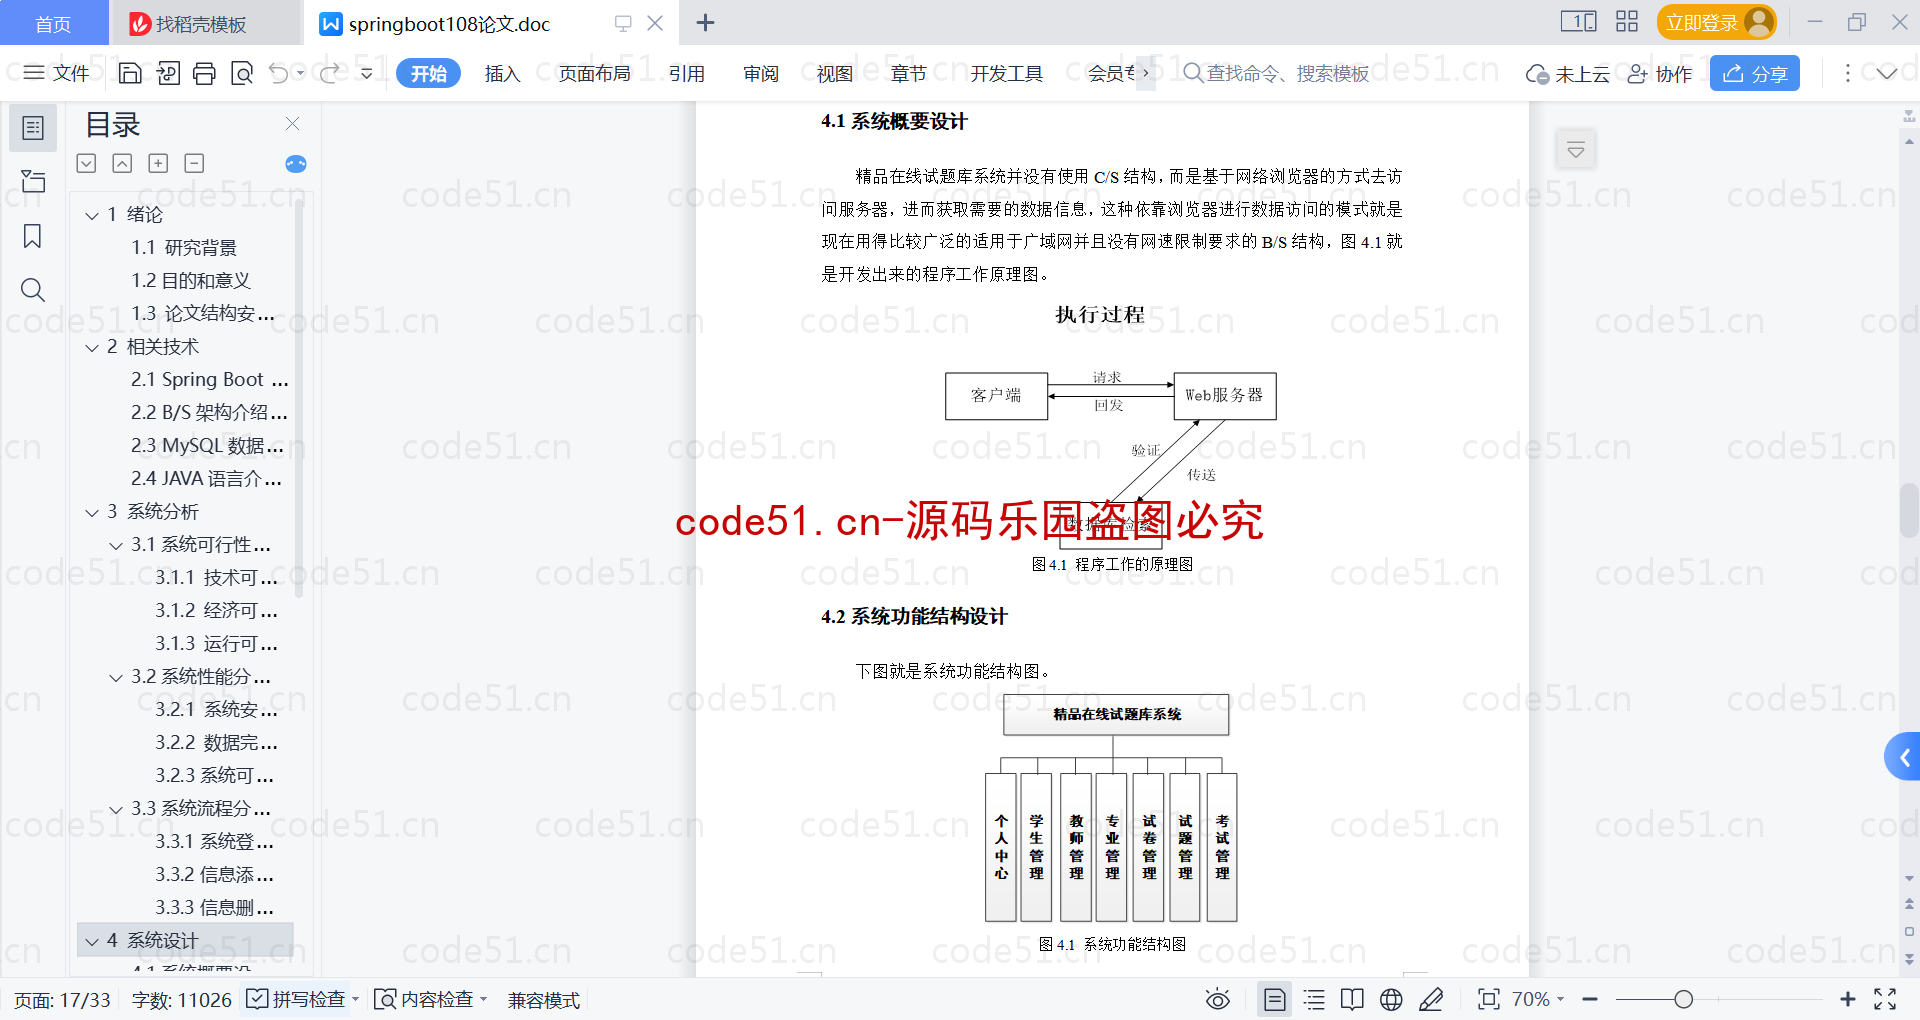Open the bookmark sidebar icon
The height and width of the screenshot is (1020, 1920).
click(33, 236)
